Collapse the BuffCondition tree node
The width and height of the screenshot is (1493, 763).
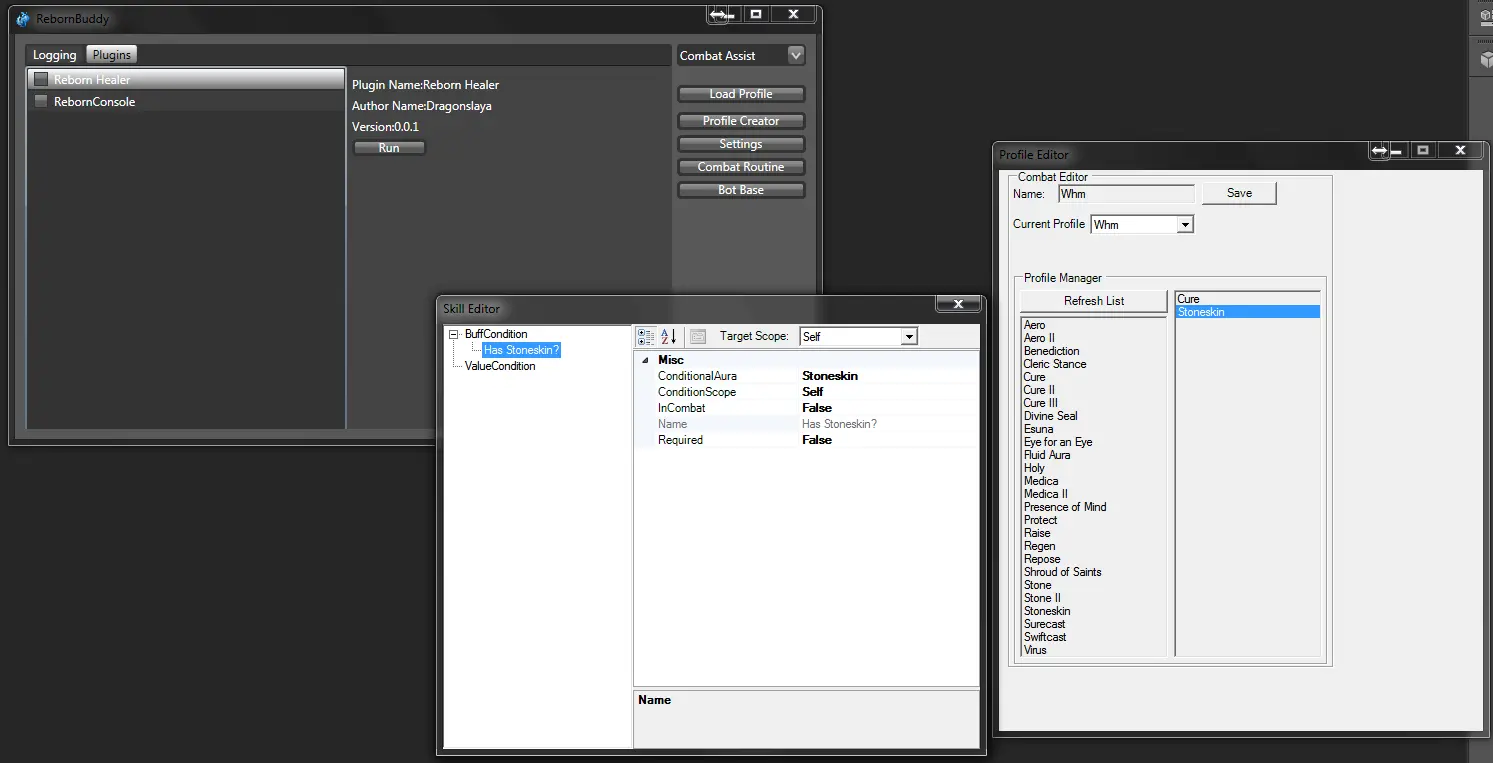point(454,334)
